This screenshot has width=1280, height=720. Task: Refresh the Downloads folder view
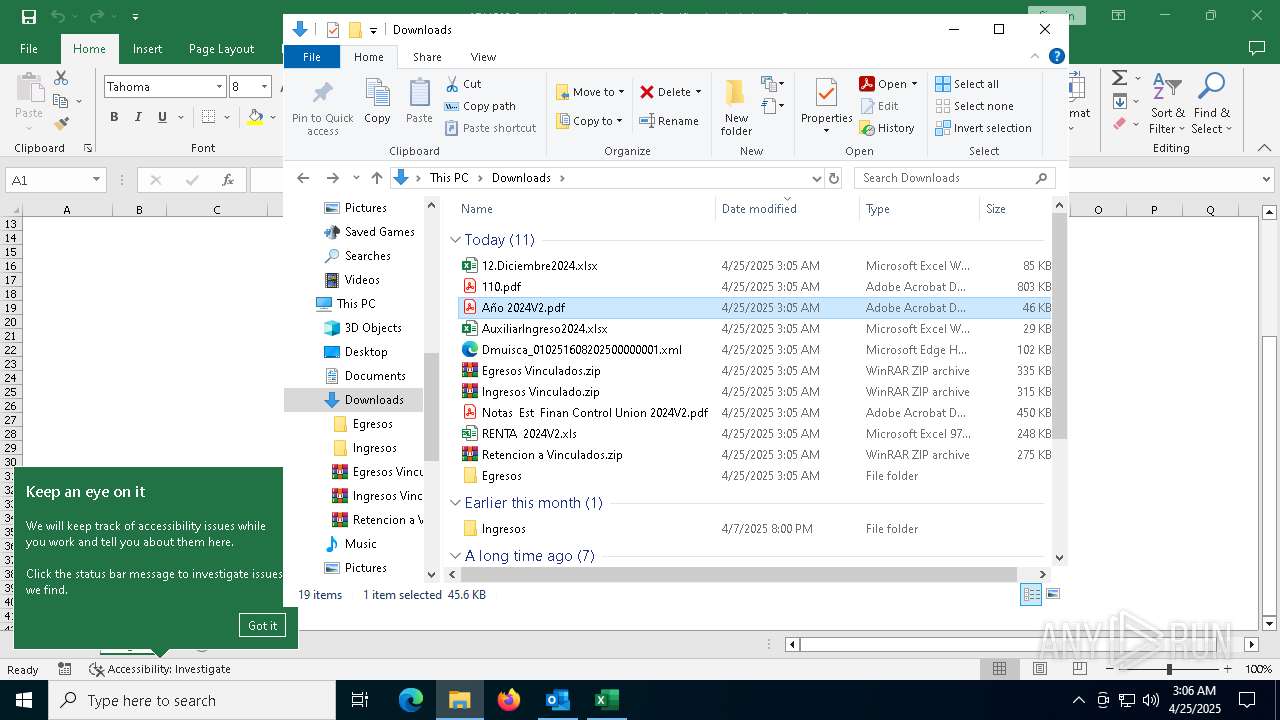[x=834, y=178]
